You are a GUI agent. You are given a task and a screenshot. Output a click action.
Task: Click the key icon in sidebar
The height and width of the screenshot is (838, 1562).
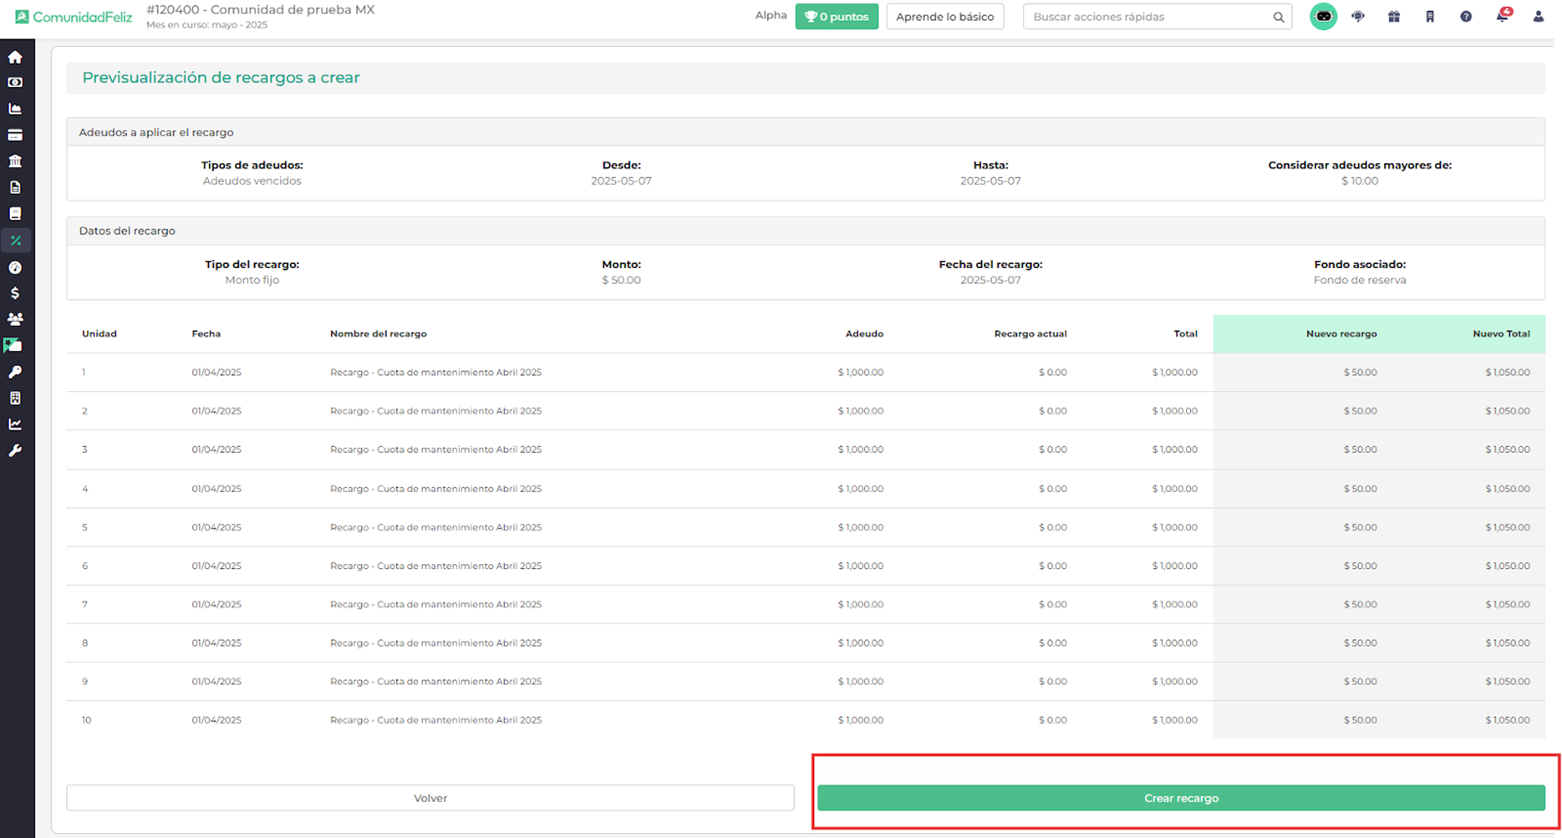[15, 372]
